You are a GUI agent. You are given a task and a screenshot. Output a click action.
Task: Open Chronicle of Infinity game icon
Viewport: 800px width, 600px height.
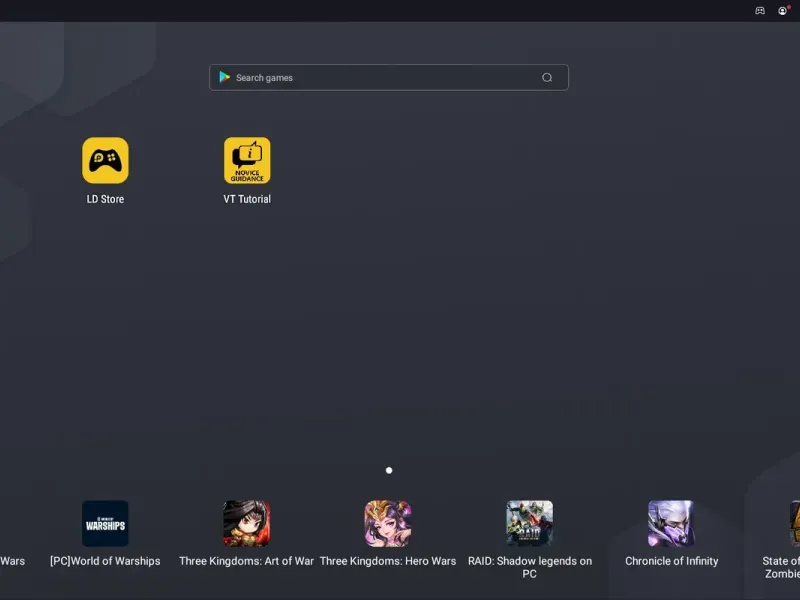coord(671,523)
